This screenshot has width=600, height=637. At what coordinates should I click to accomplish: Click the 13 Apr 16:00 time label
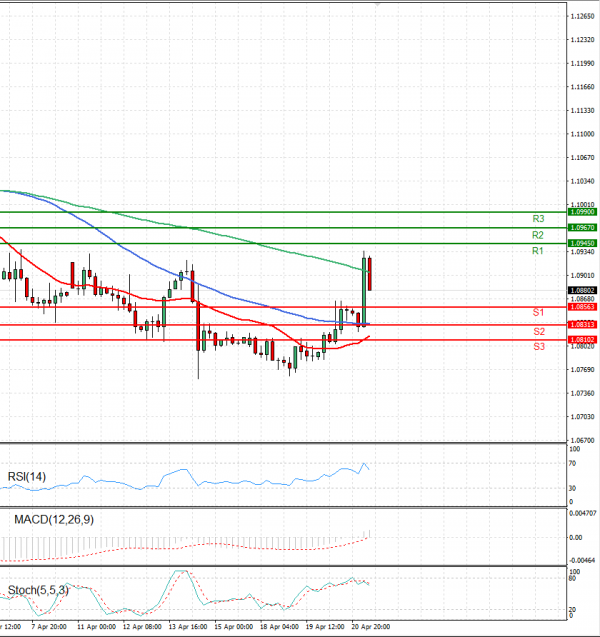[188, 627]
